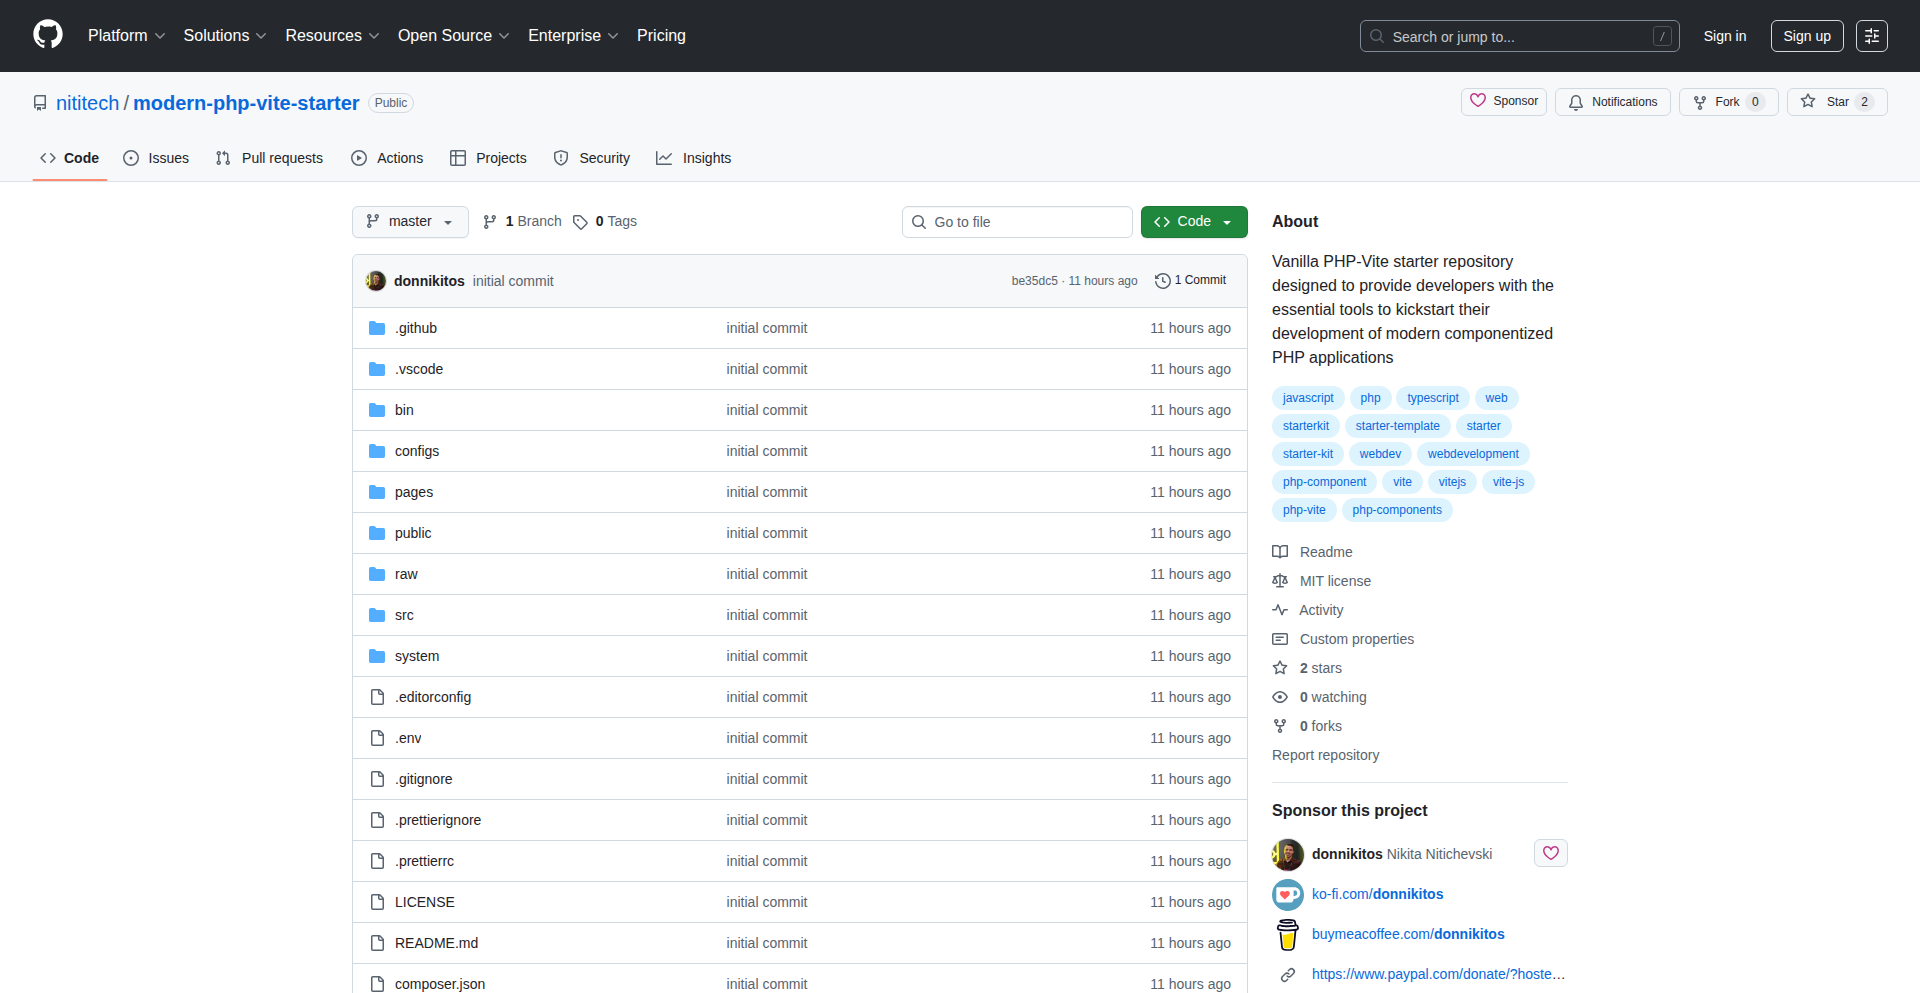This screenshot has width=1920, height=993.
Task: Switch to the Pull requests tab
Action: click(269, 158)
